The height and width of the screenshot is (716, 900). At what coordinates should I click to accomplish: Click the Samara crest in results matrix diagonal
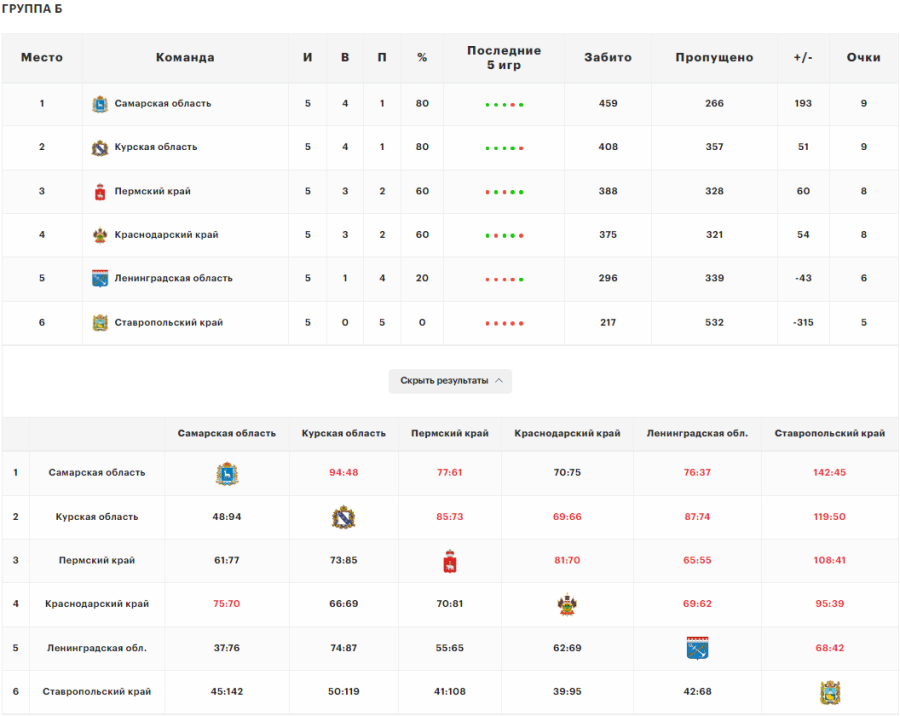pyautogui.click(x=227, y=473)
